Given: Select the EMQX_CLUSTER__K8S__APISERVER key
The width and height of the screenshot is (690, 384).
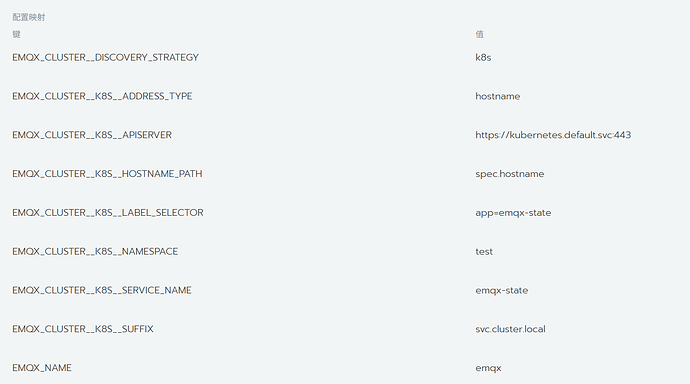Looking at the screenshot, I should (92, 135).
